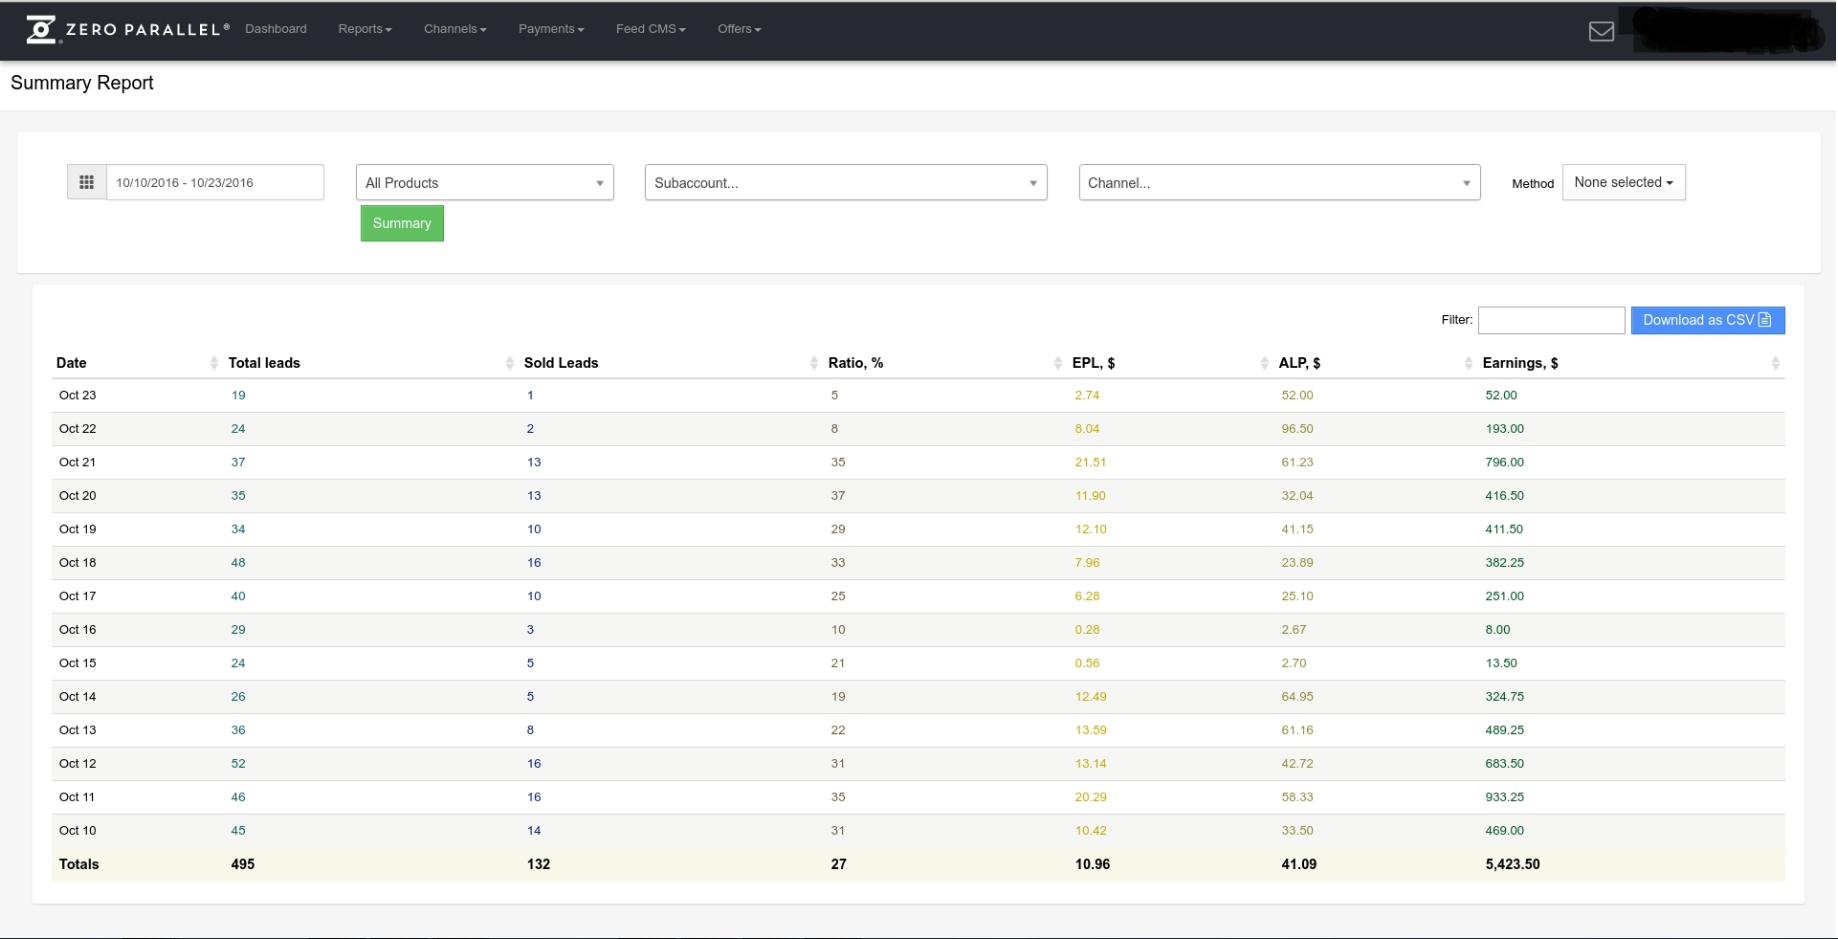The width and height of the screenshot is (1838, 939).
Task: Select the Oct 14 date cell
Action: (78, 696)
